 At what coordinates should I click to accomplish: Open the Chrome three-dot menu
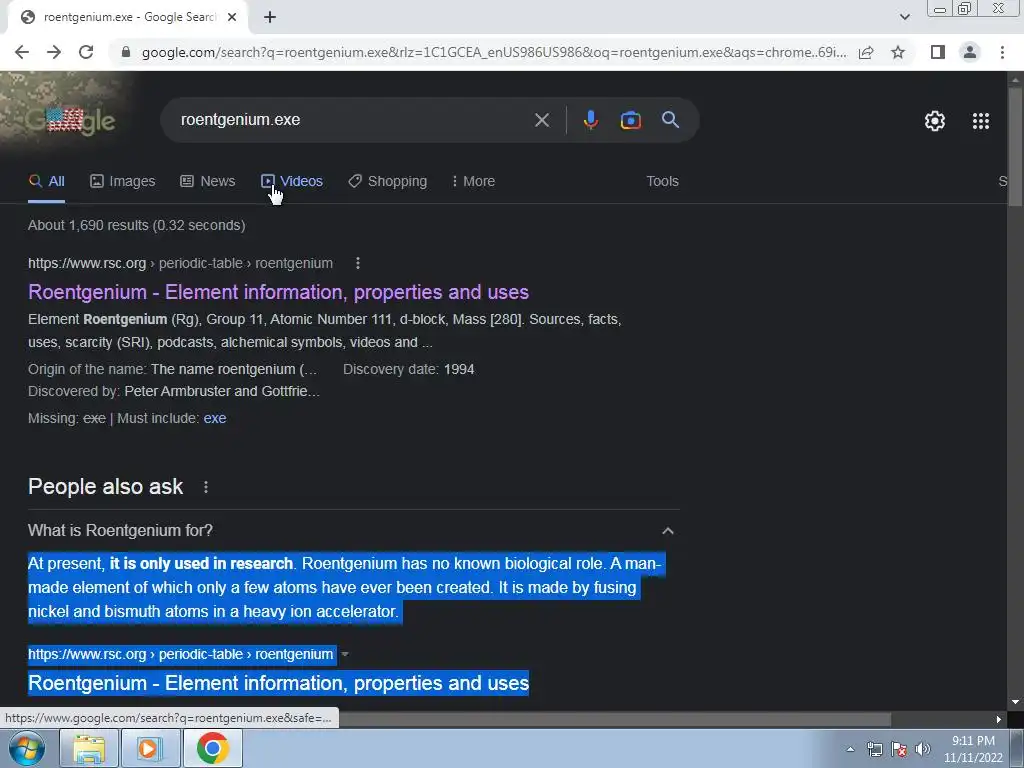[x=1002, y=52]
